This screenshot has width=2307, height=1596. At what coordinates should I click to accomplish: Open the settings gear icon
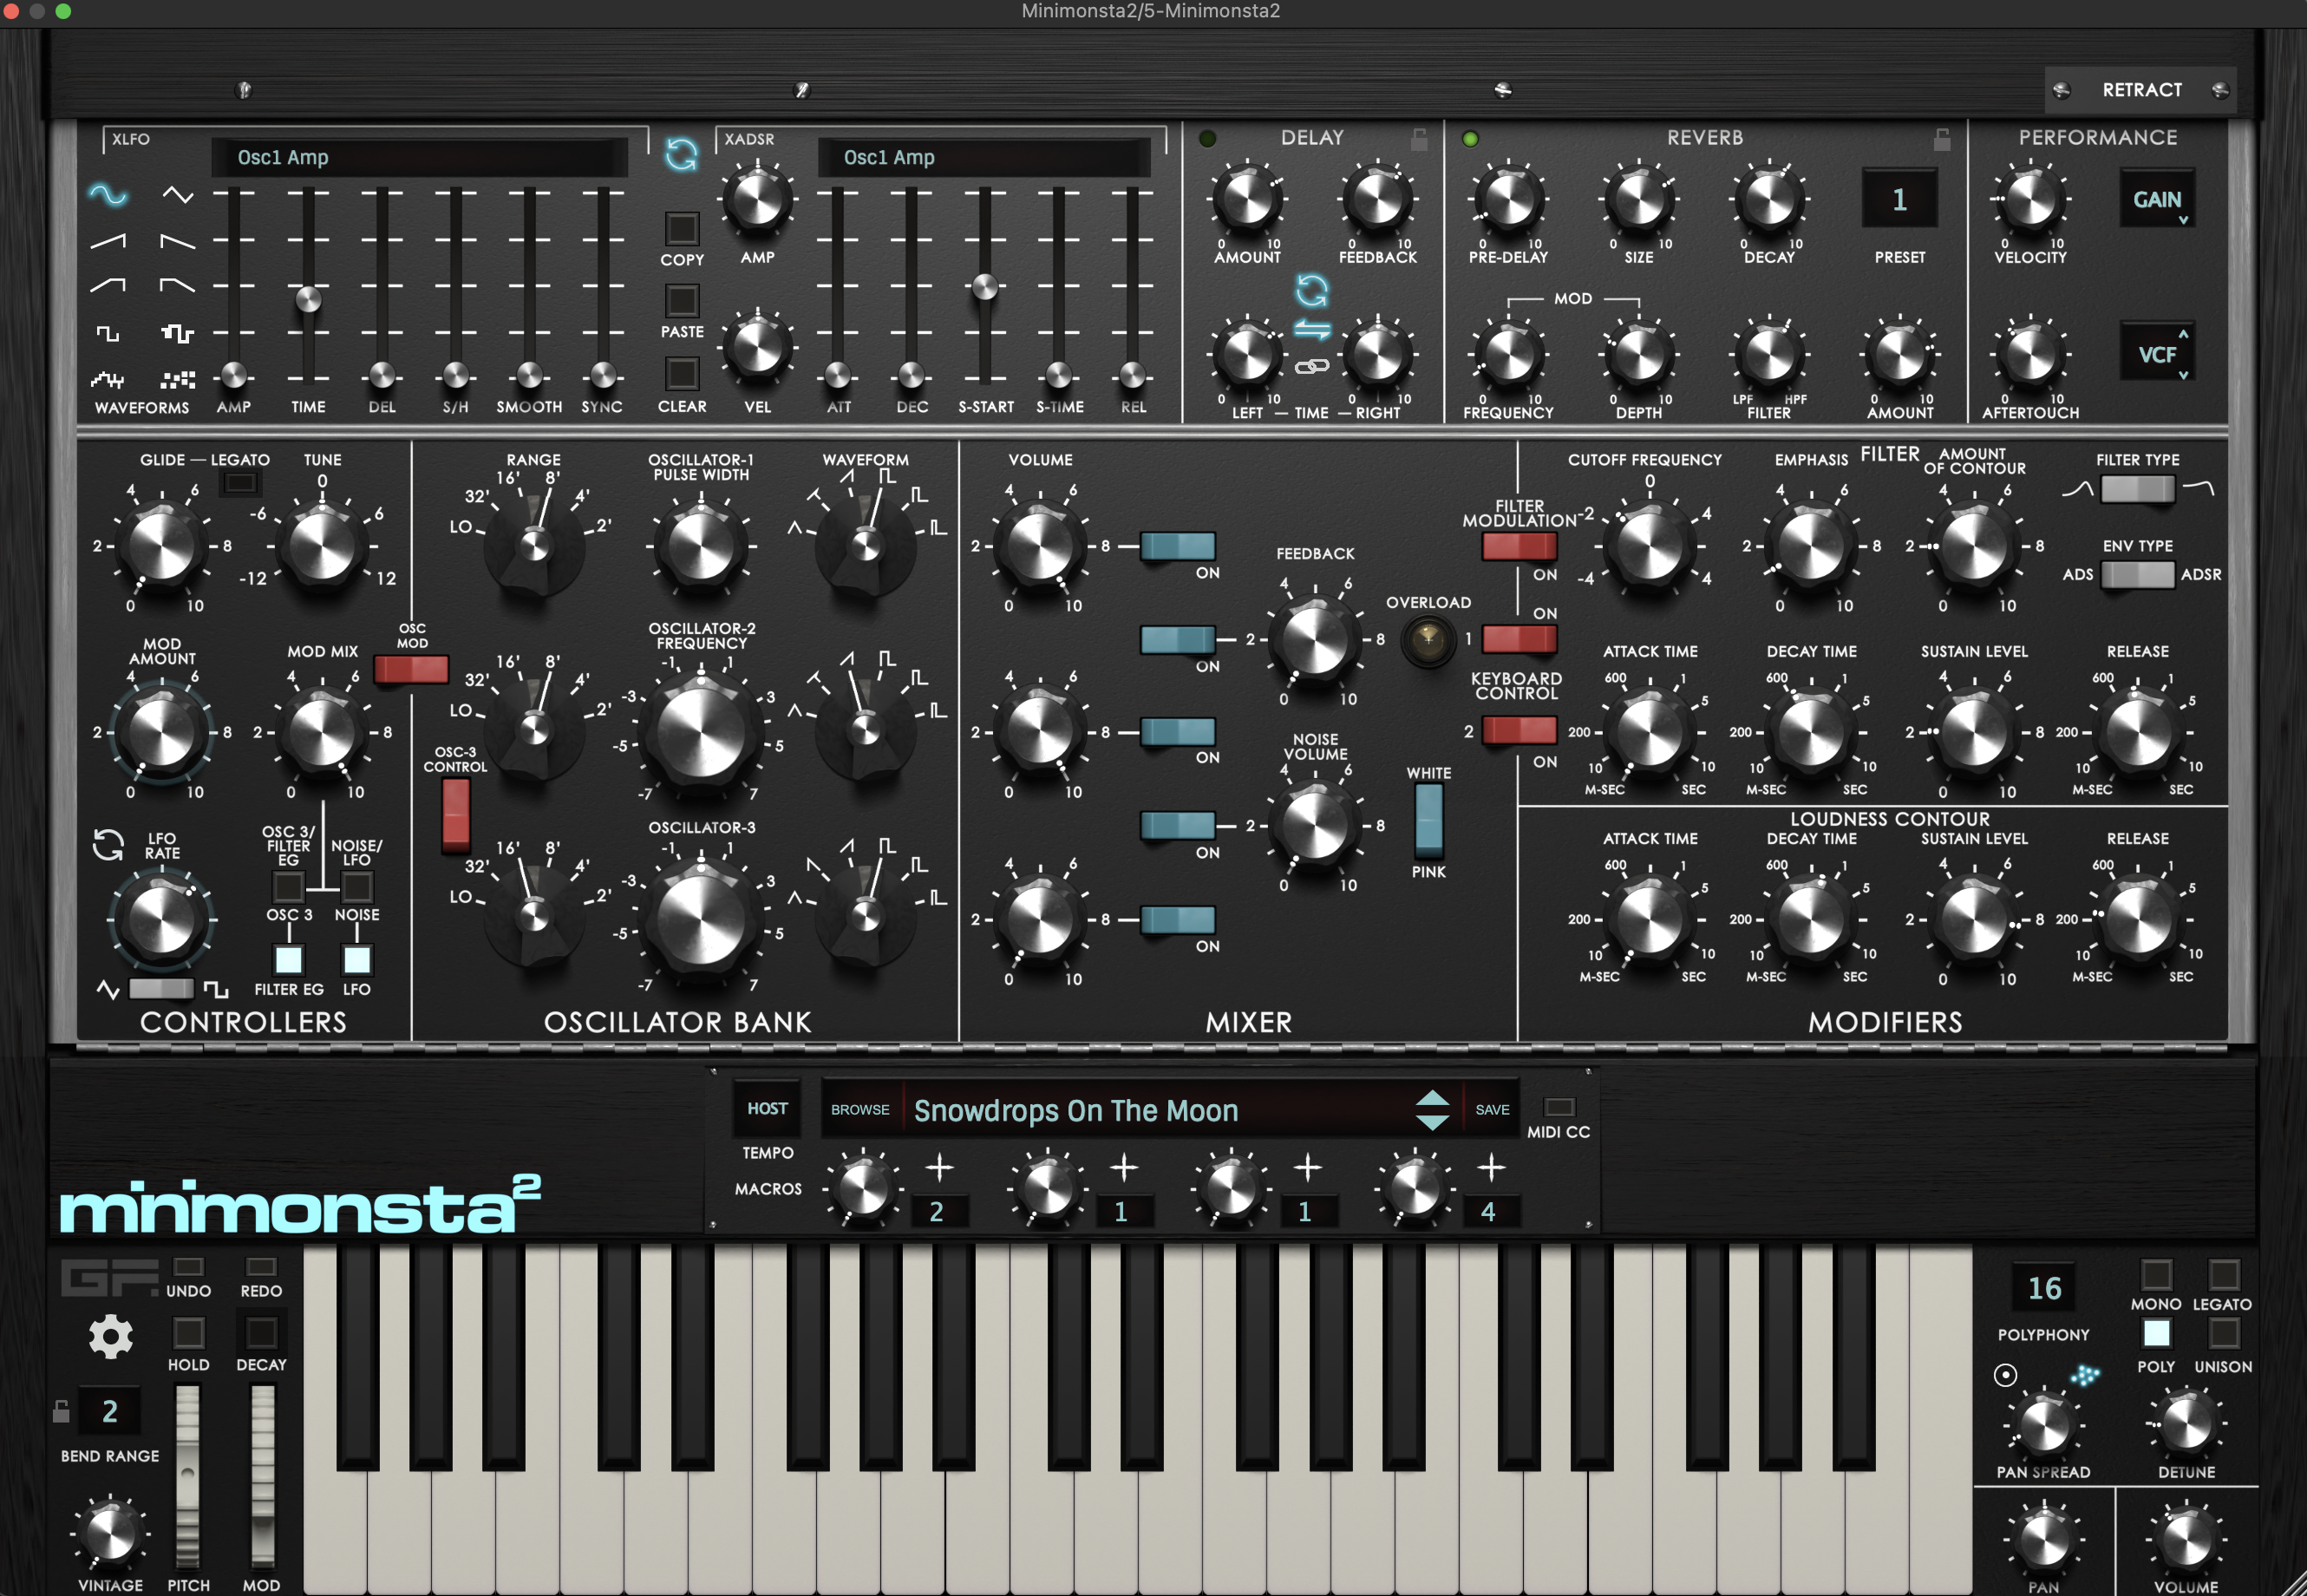coord(110,1337)
